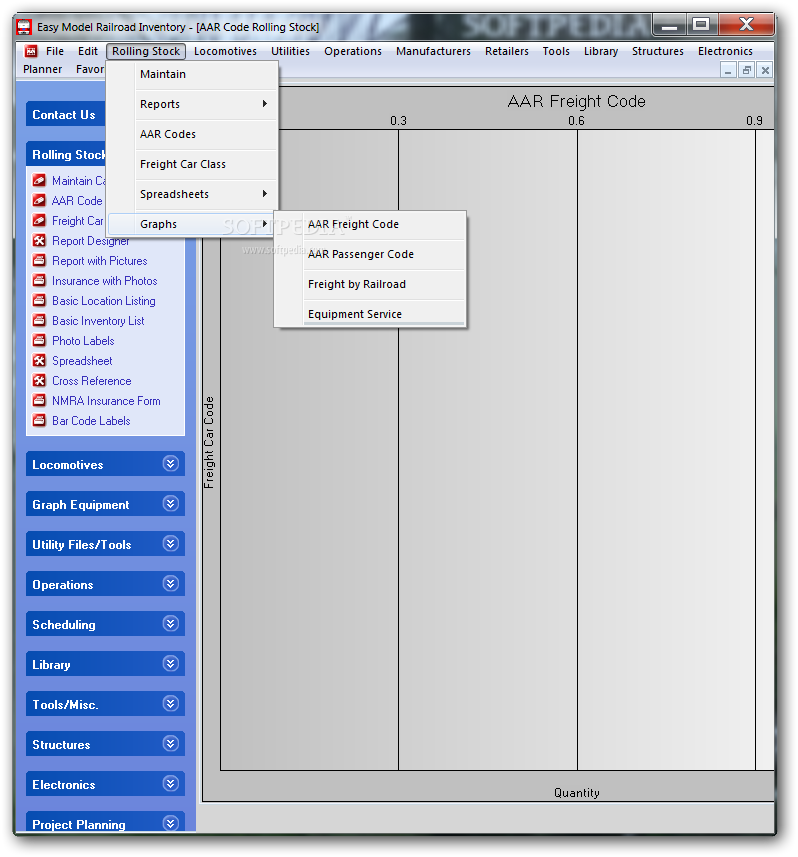This screenshot has width=798, height=857.
Task: Select AAR Freight Code graph
Action: pyautogui.click(x=370, y=224)
